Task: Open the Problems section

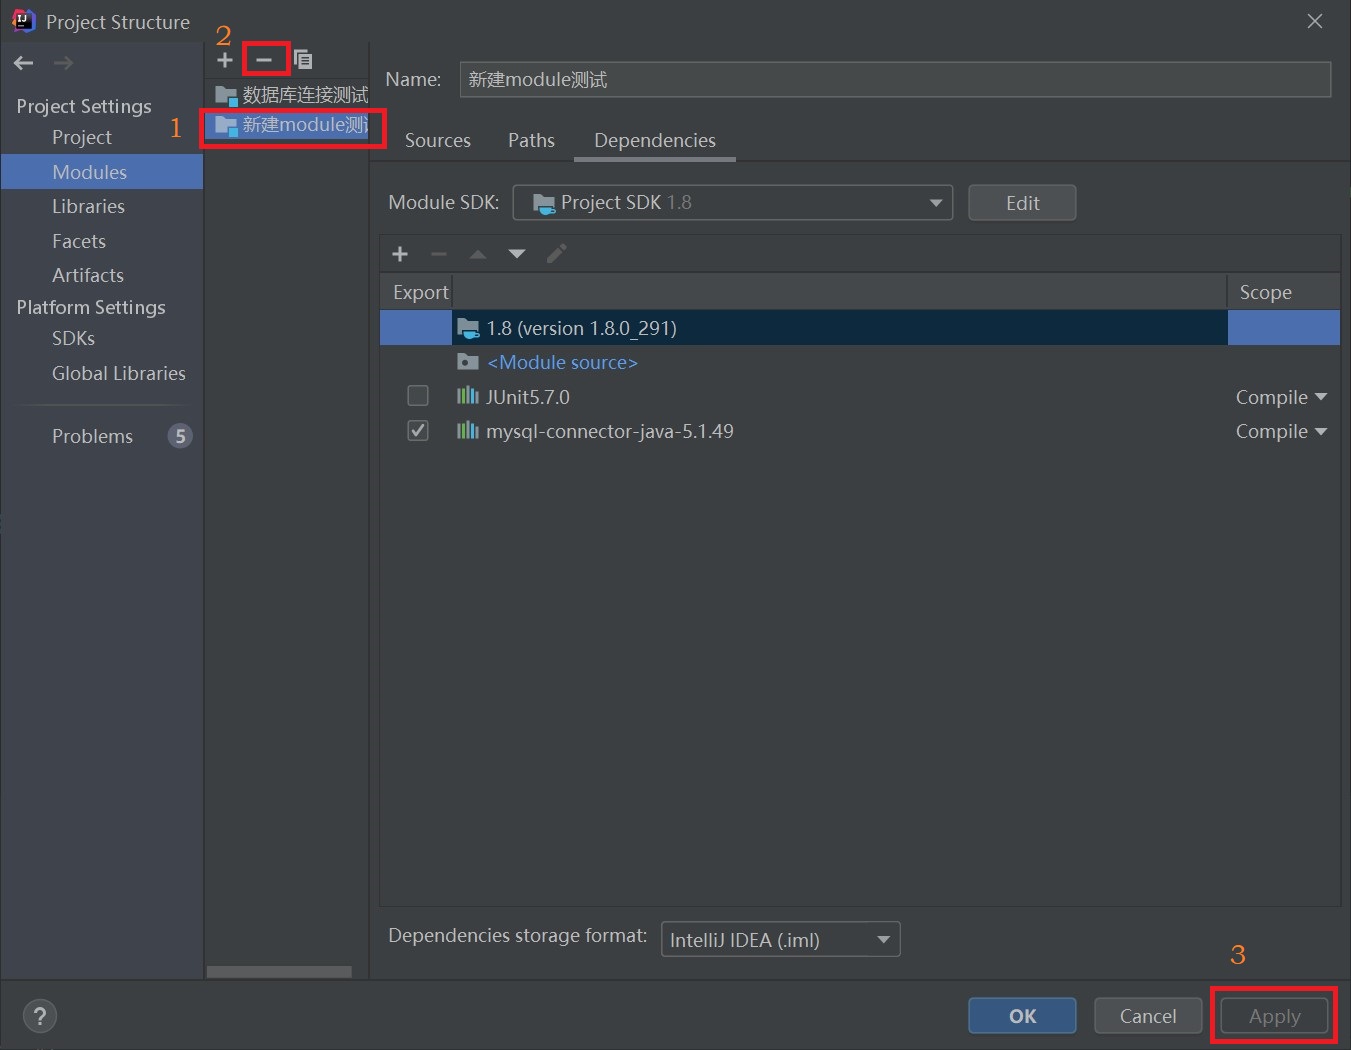Action: click(x=92, y=436)
